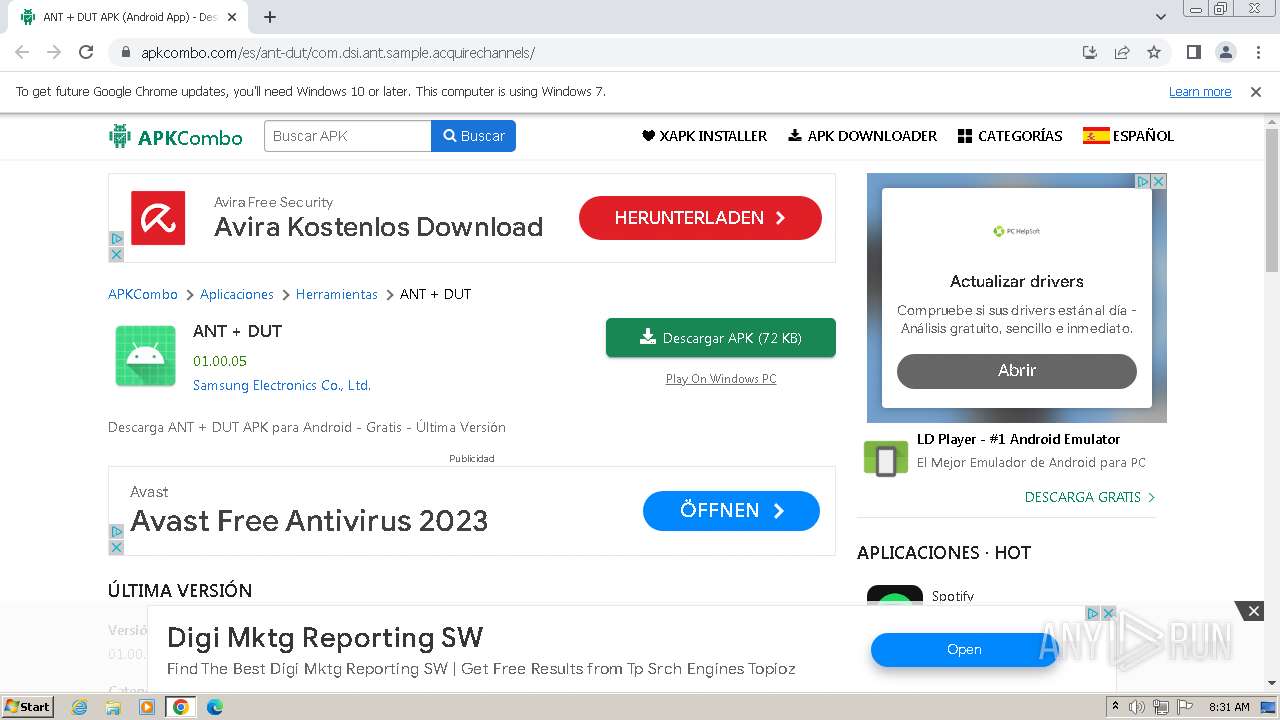
Task: Open the media player taskbar icon
Action: tap(147, 707)
